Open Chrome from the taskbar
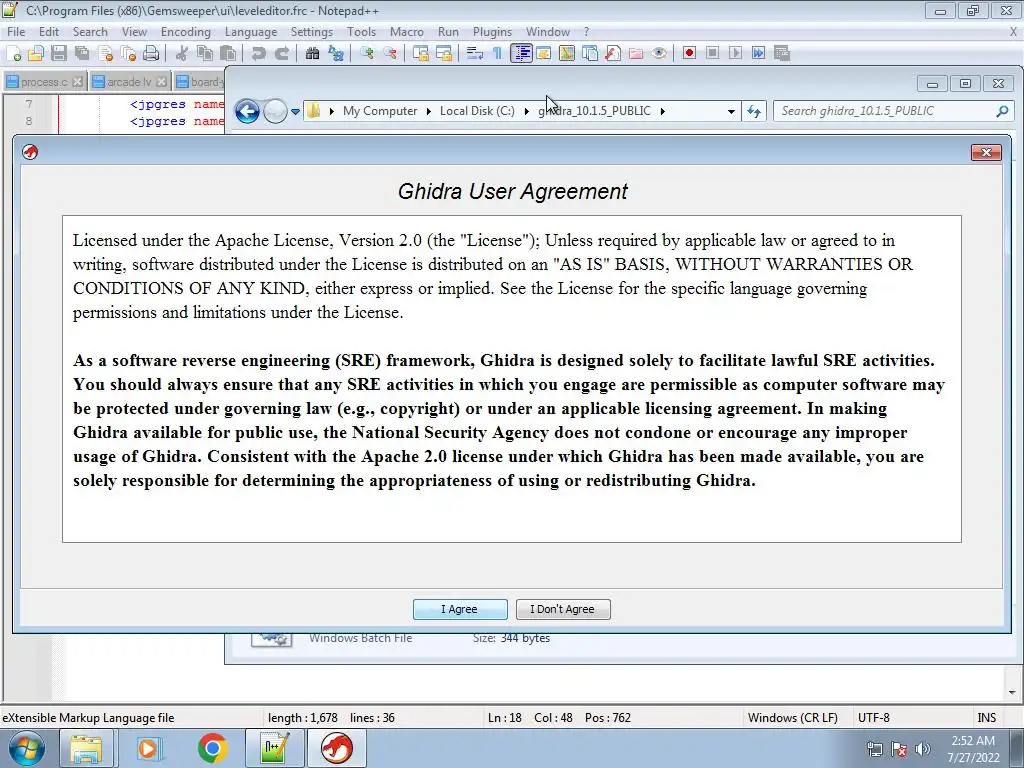The height and width of the screenshot is (768, 1024). tap(212, 748)
